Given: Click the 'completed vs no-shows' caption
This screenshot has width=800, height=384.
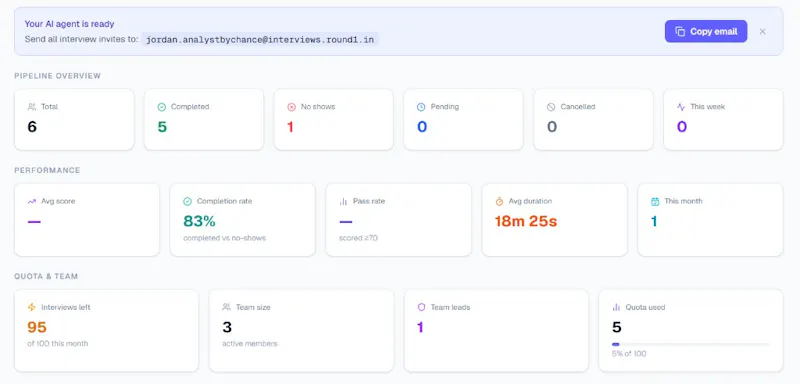Looking at the screenshot, I should (224, 238).
